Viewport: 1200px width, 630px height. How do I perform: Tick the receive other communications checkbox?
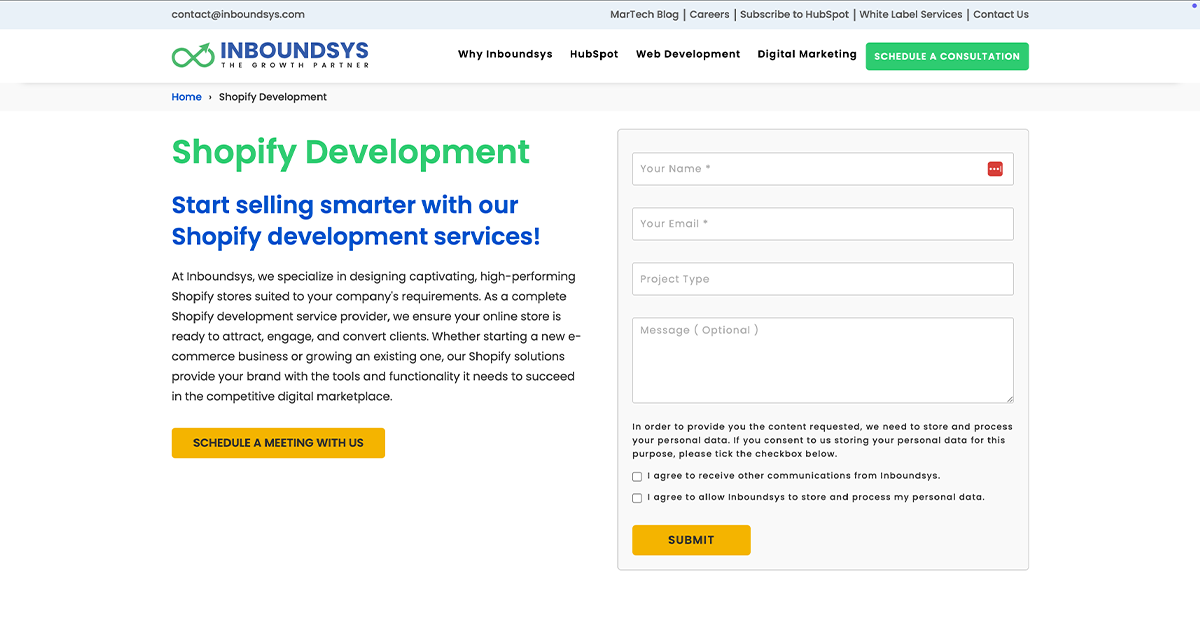coord(637,477)
